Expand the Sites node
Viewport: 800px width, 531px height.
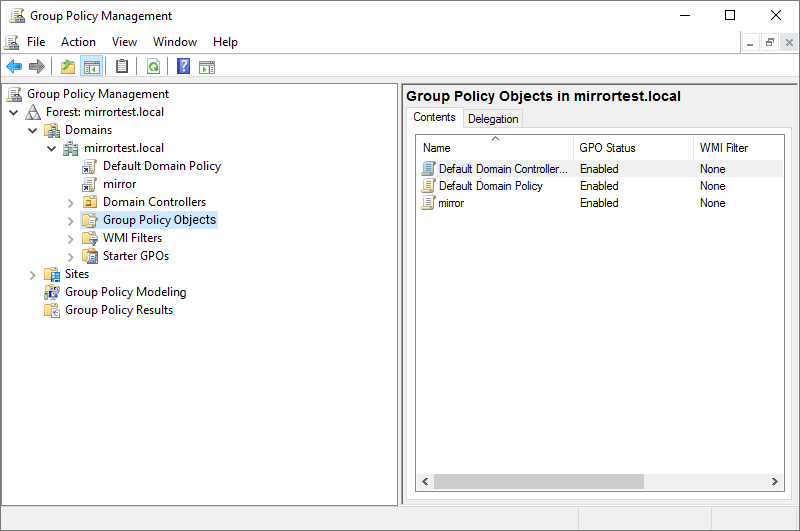[33, 275]
